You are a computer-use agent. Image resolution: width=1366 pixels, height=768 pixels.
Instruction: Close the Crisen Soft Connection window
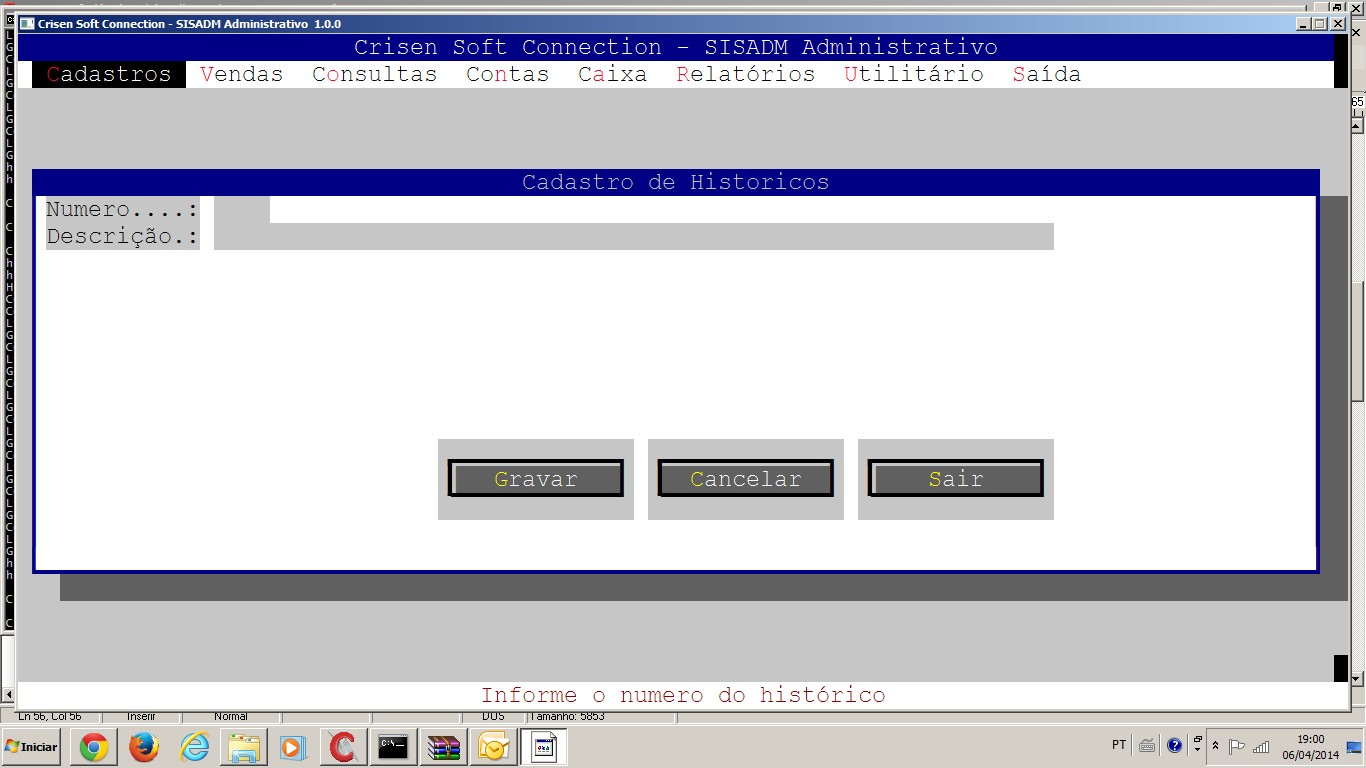click(x=1338, y=24)
